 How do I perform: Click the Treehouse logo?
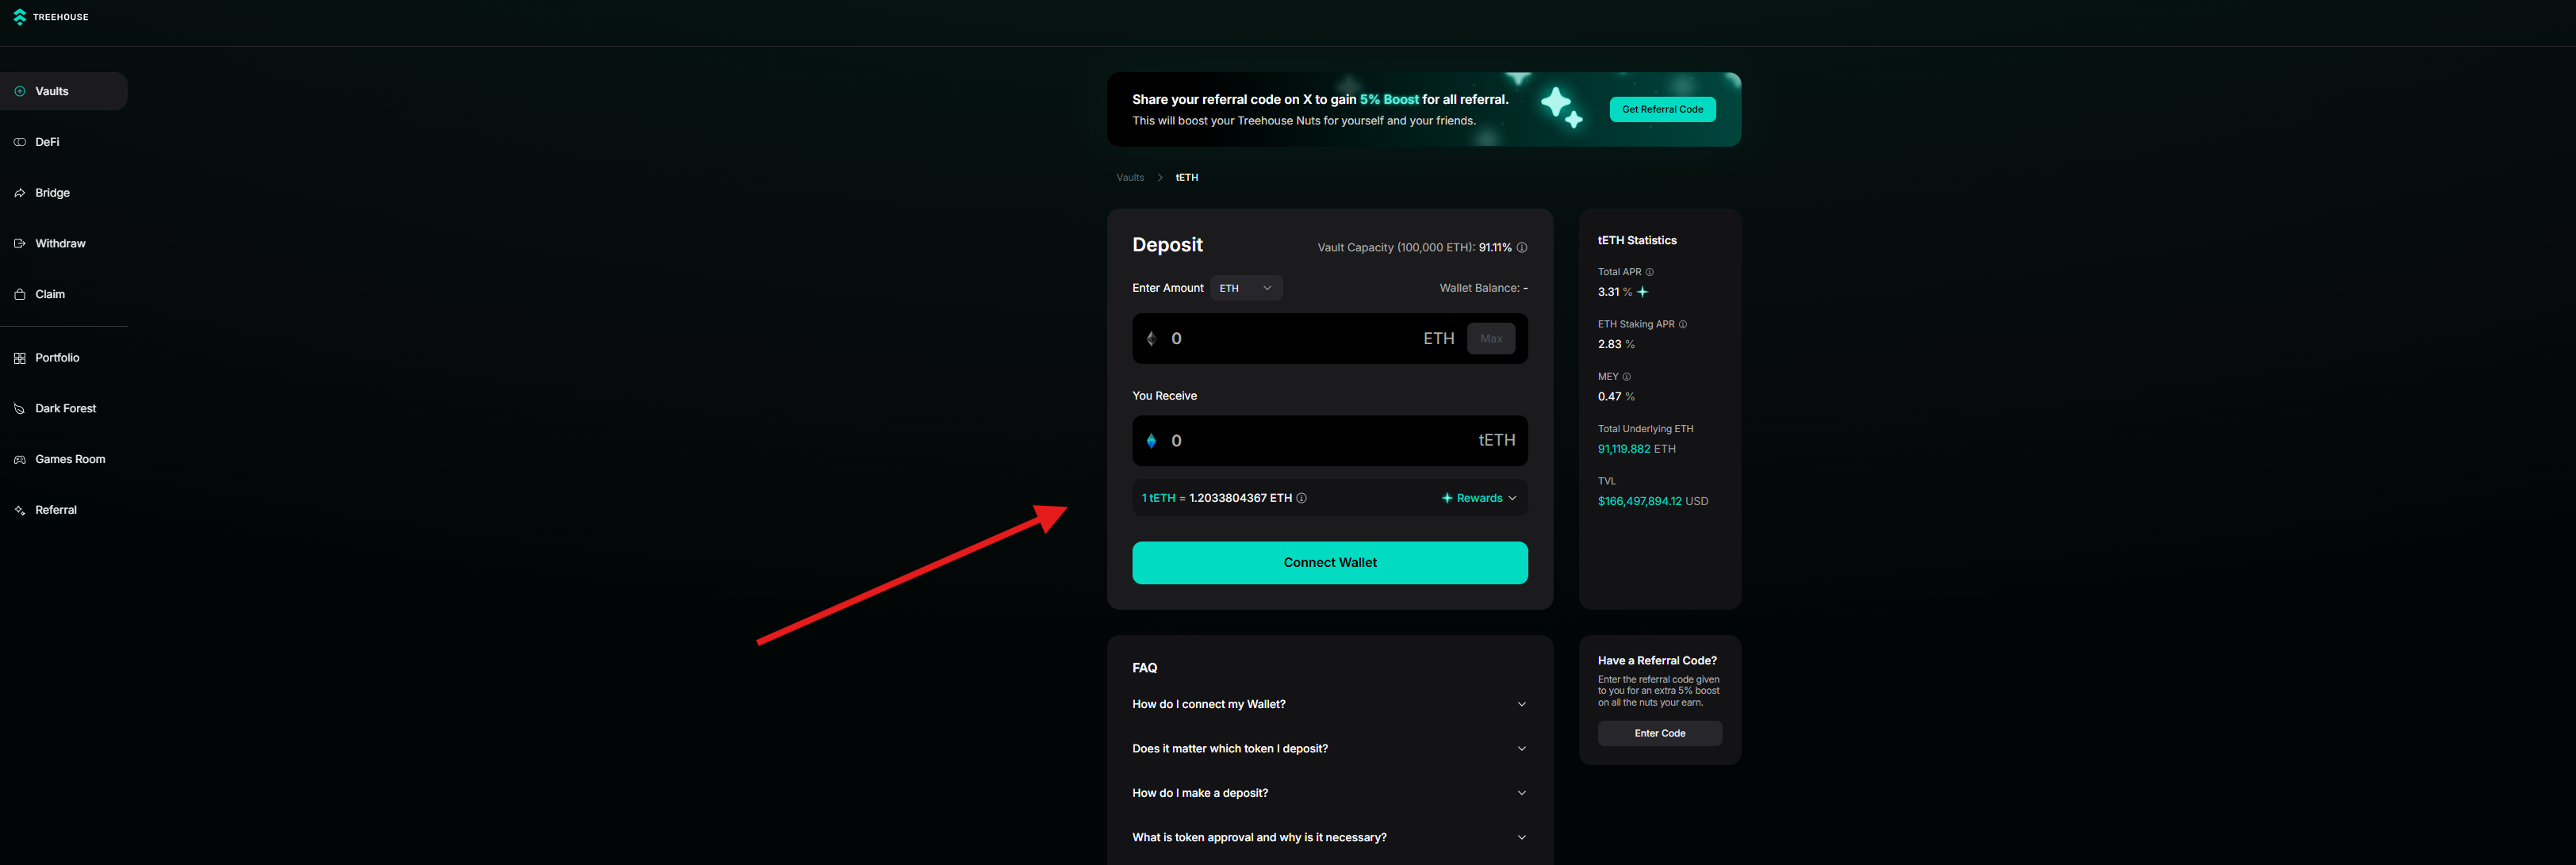51,17
